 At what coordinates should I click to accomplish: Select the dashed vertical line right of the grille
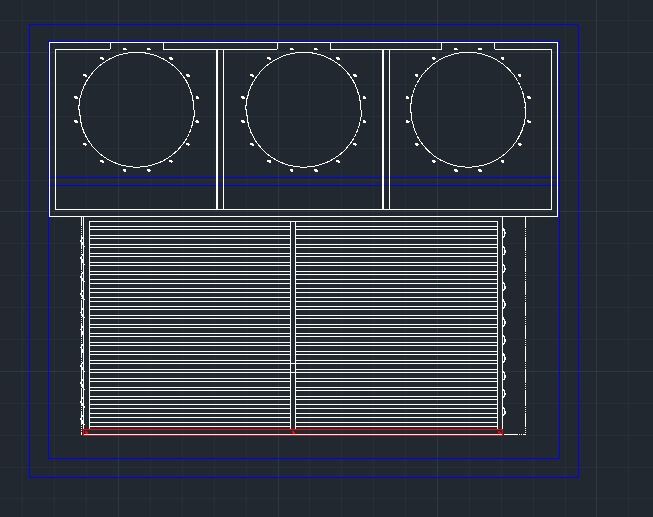(x=526, y=325)
